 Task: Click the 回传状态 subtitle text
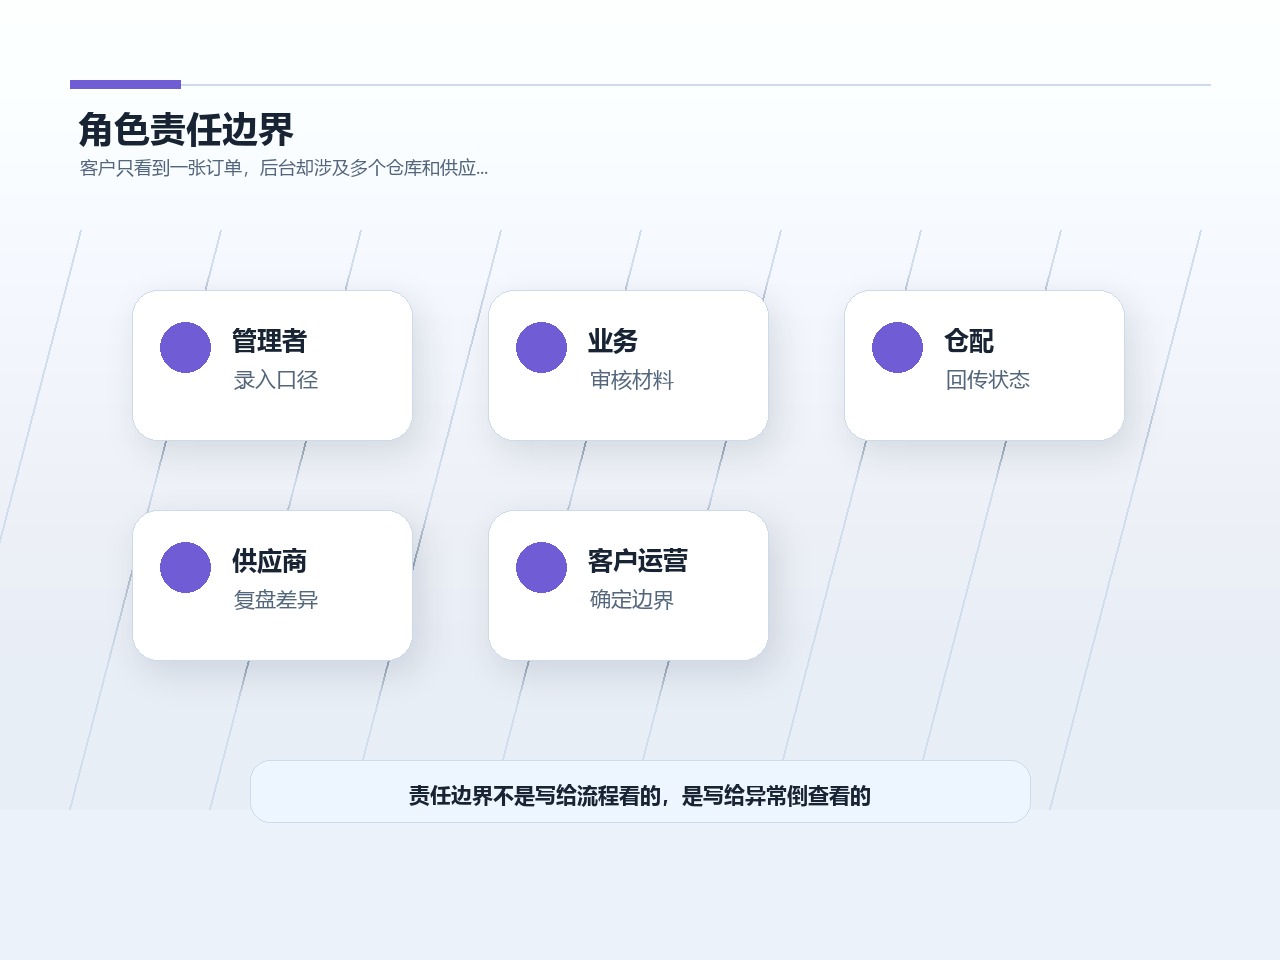click(988, 380)
